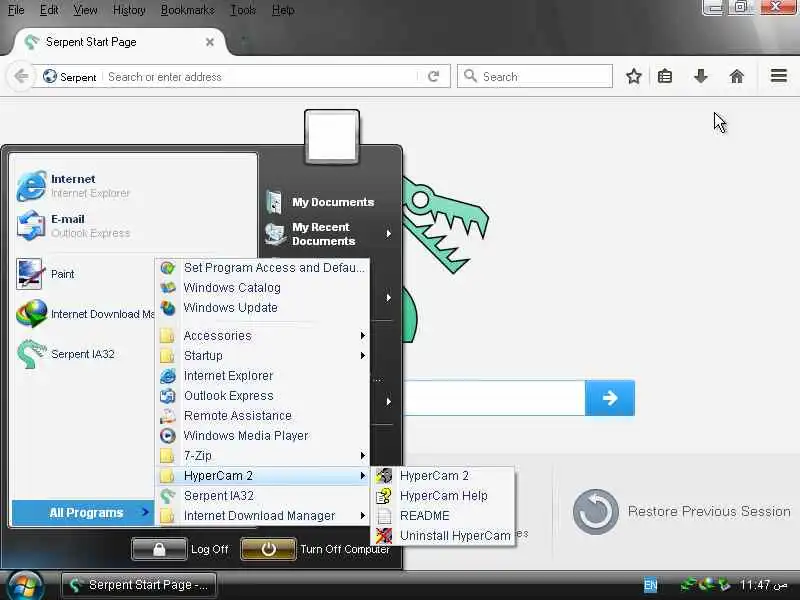Click the blue search arrow button
The width and height of the screenshot is (800, 600).
(x=610, y=398)
